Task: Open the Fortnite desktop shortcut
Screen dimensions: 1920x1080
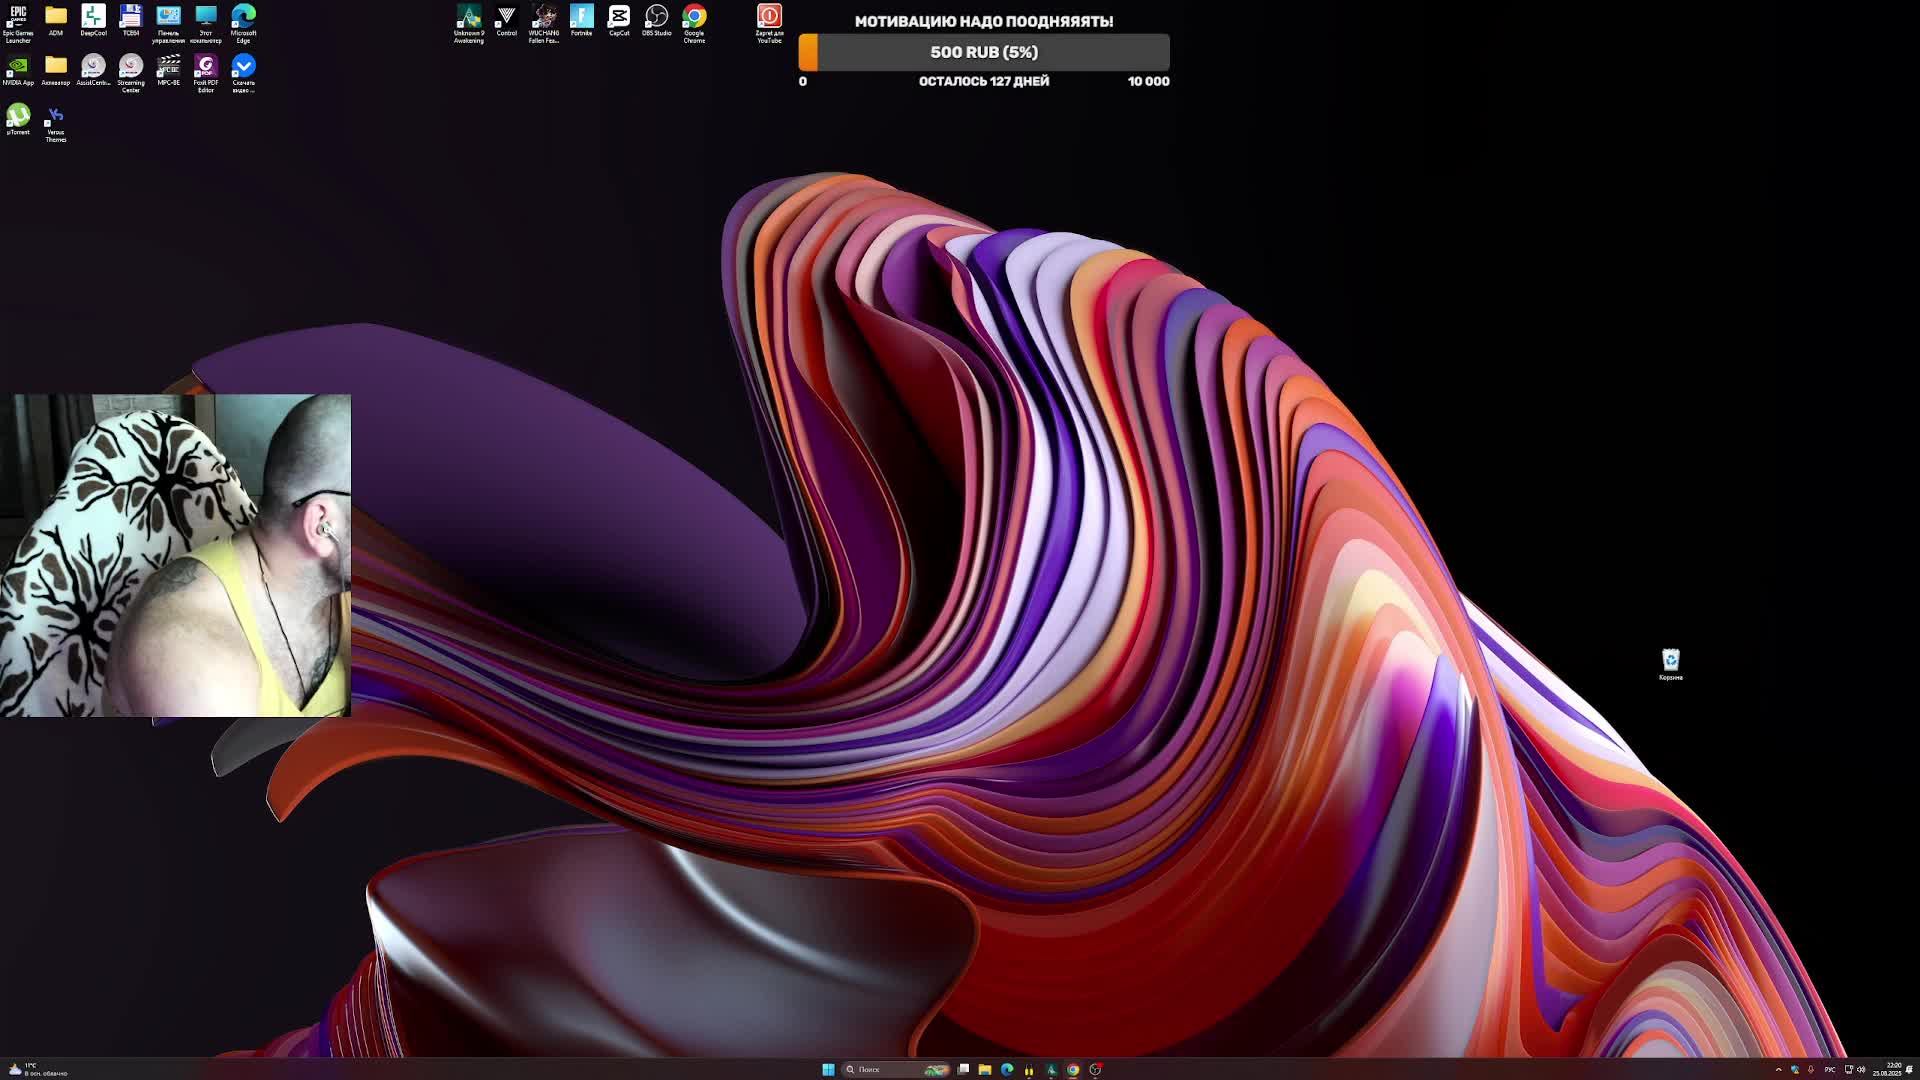Action: click(581, 17)
